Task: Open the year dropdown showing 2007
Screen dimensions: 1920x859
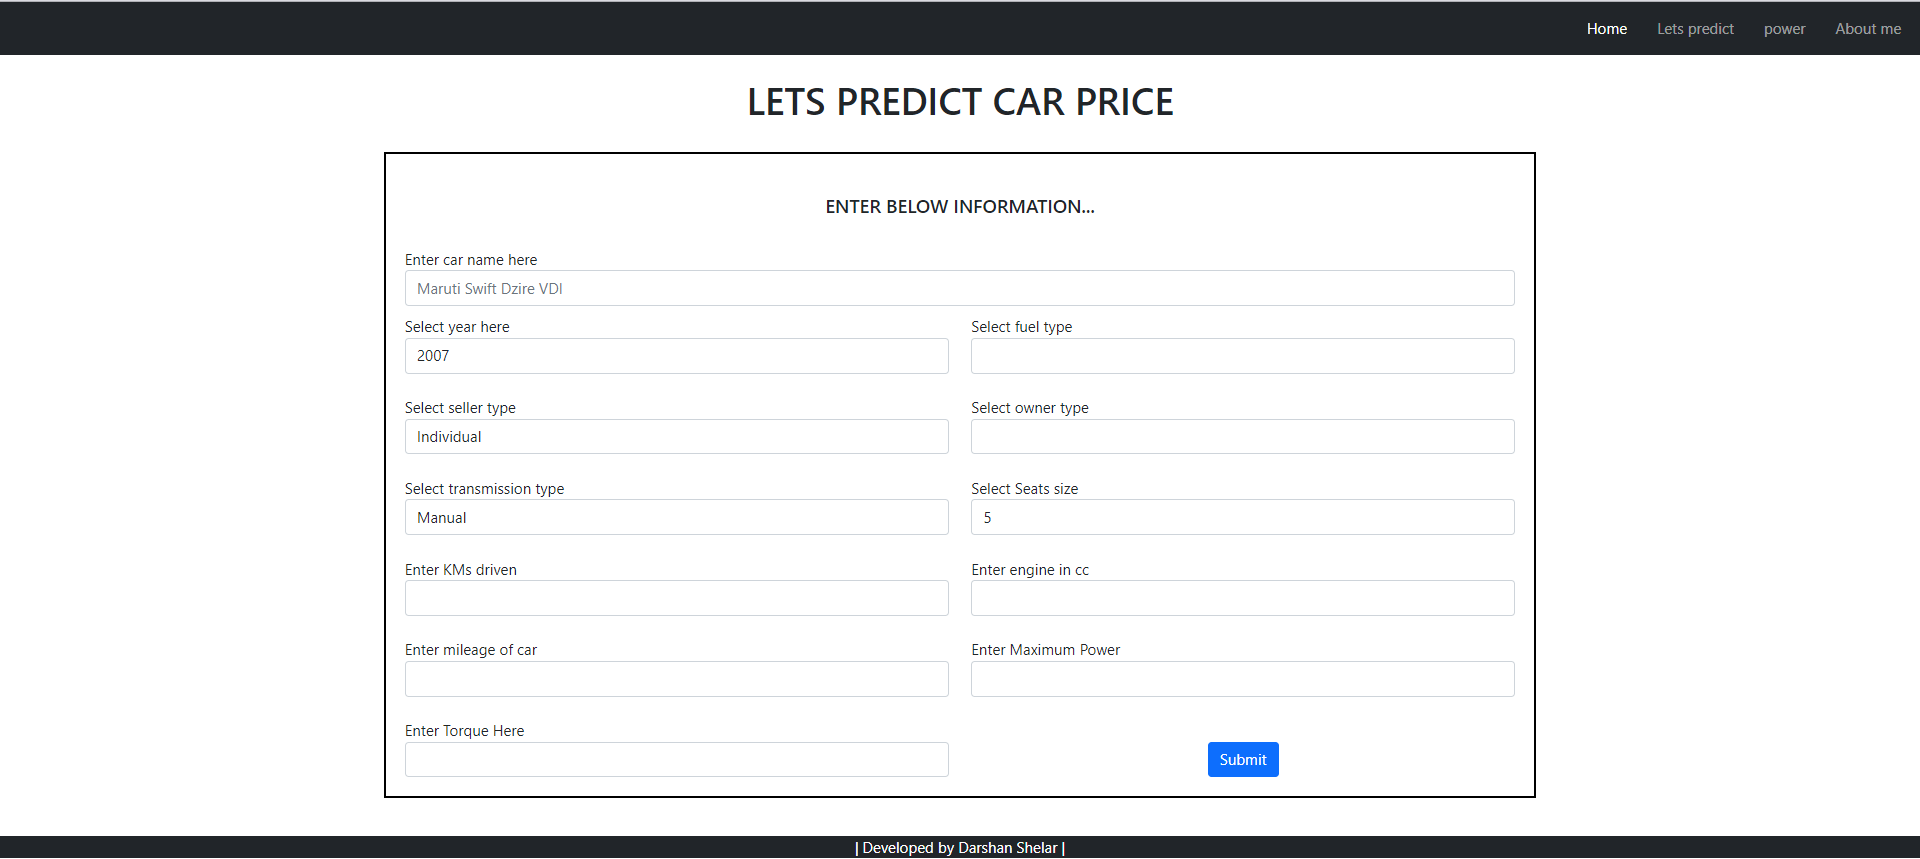Action: coord(676,356)
